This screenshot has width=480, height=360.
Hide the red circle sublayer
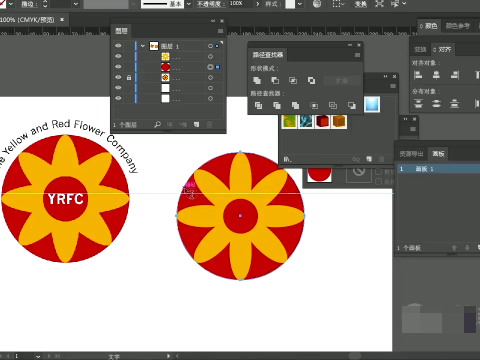click(118, 67)
